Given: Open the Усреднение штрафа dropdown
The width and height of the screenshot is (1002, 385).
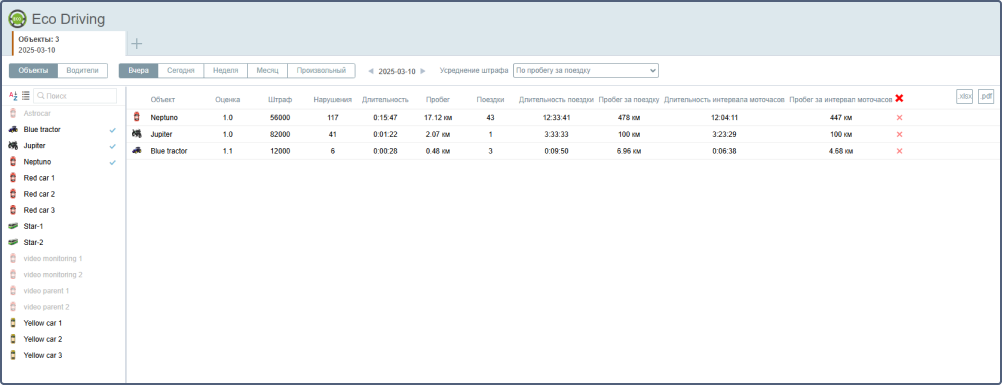Looking at the screenshot, I should (586, 70).
